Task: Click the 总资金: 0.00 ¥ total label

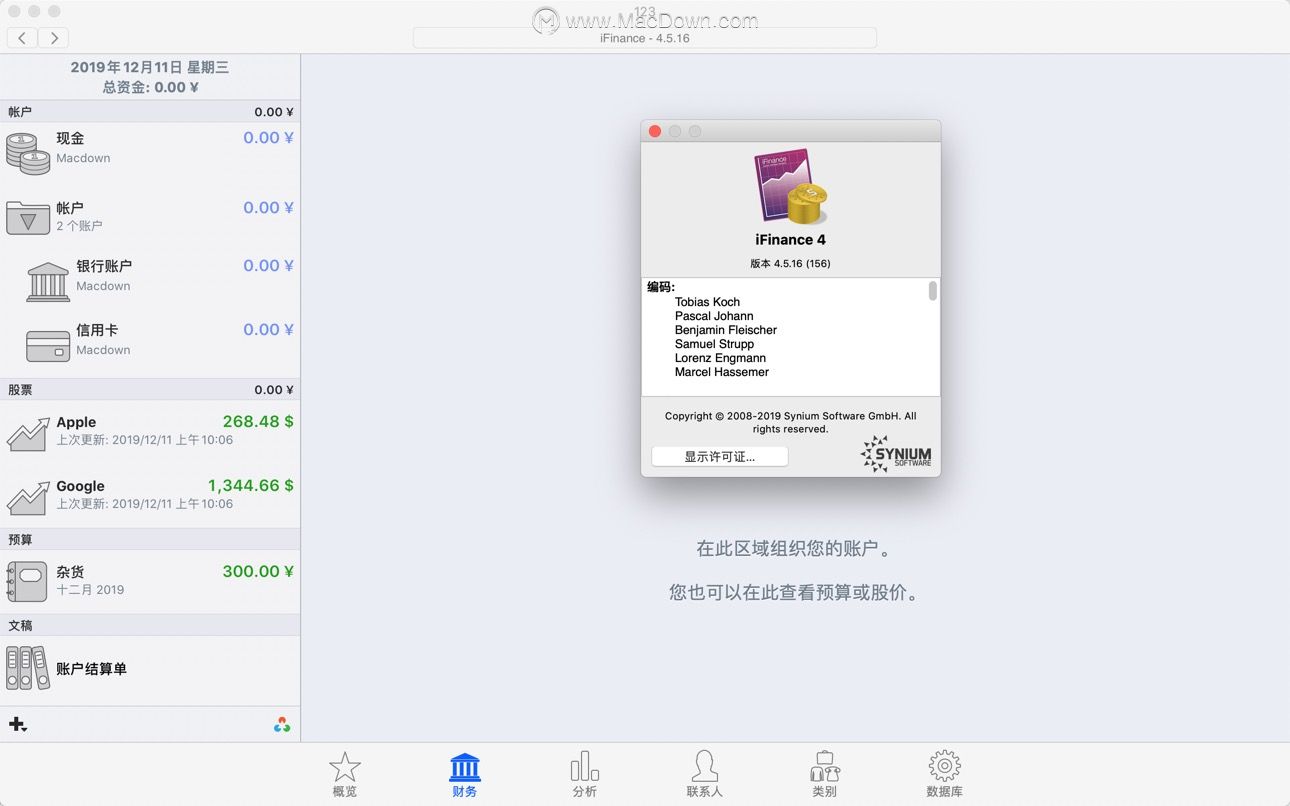Action: click(x=150, y=88)
